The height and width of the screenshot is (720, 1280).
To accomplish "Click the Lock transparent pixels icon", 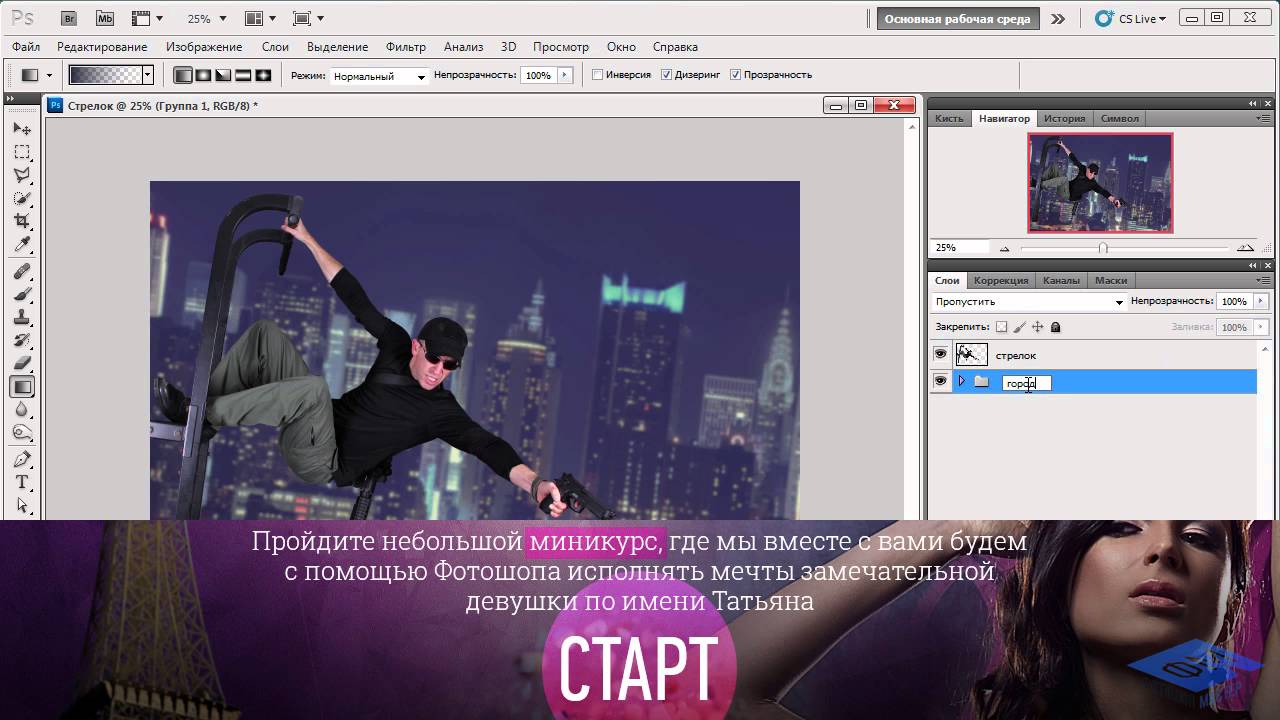I will point(1002,327).
